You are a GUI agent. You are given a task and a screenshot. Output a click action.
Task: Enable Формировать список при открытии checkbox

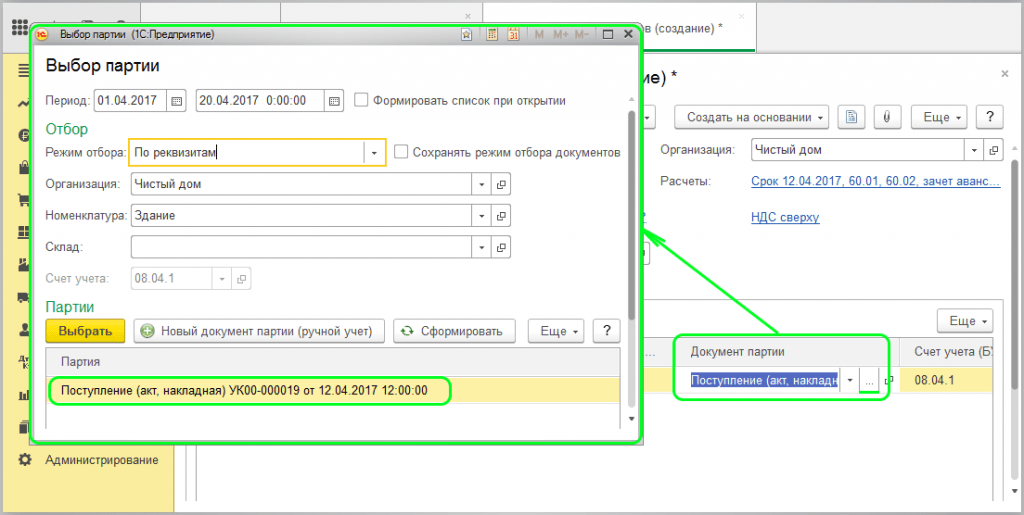tap(362, 100)
